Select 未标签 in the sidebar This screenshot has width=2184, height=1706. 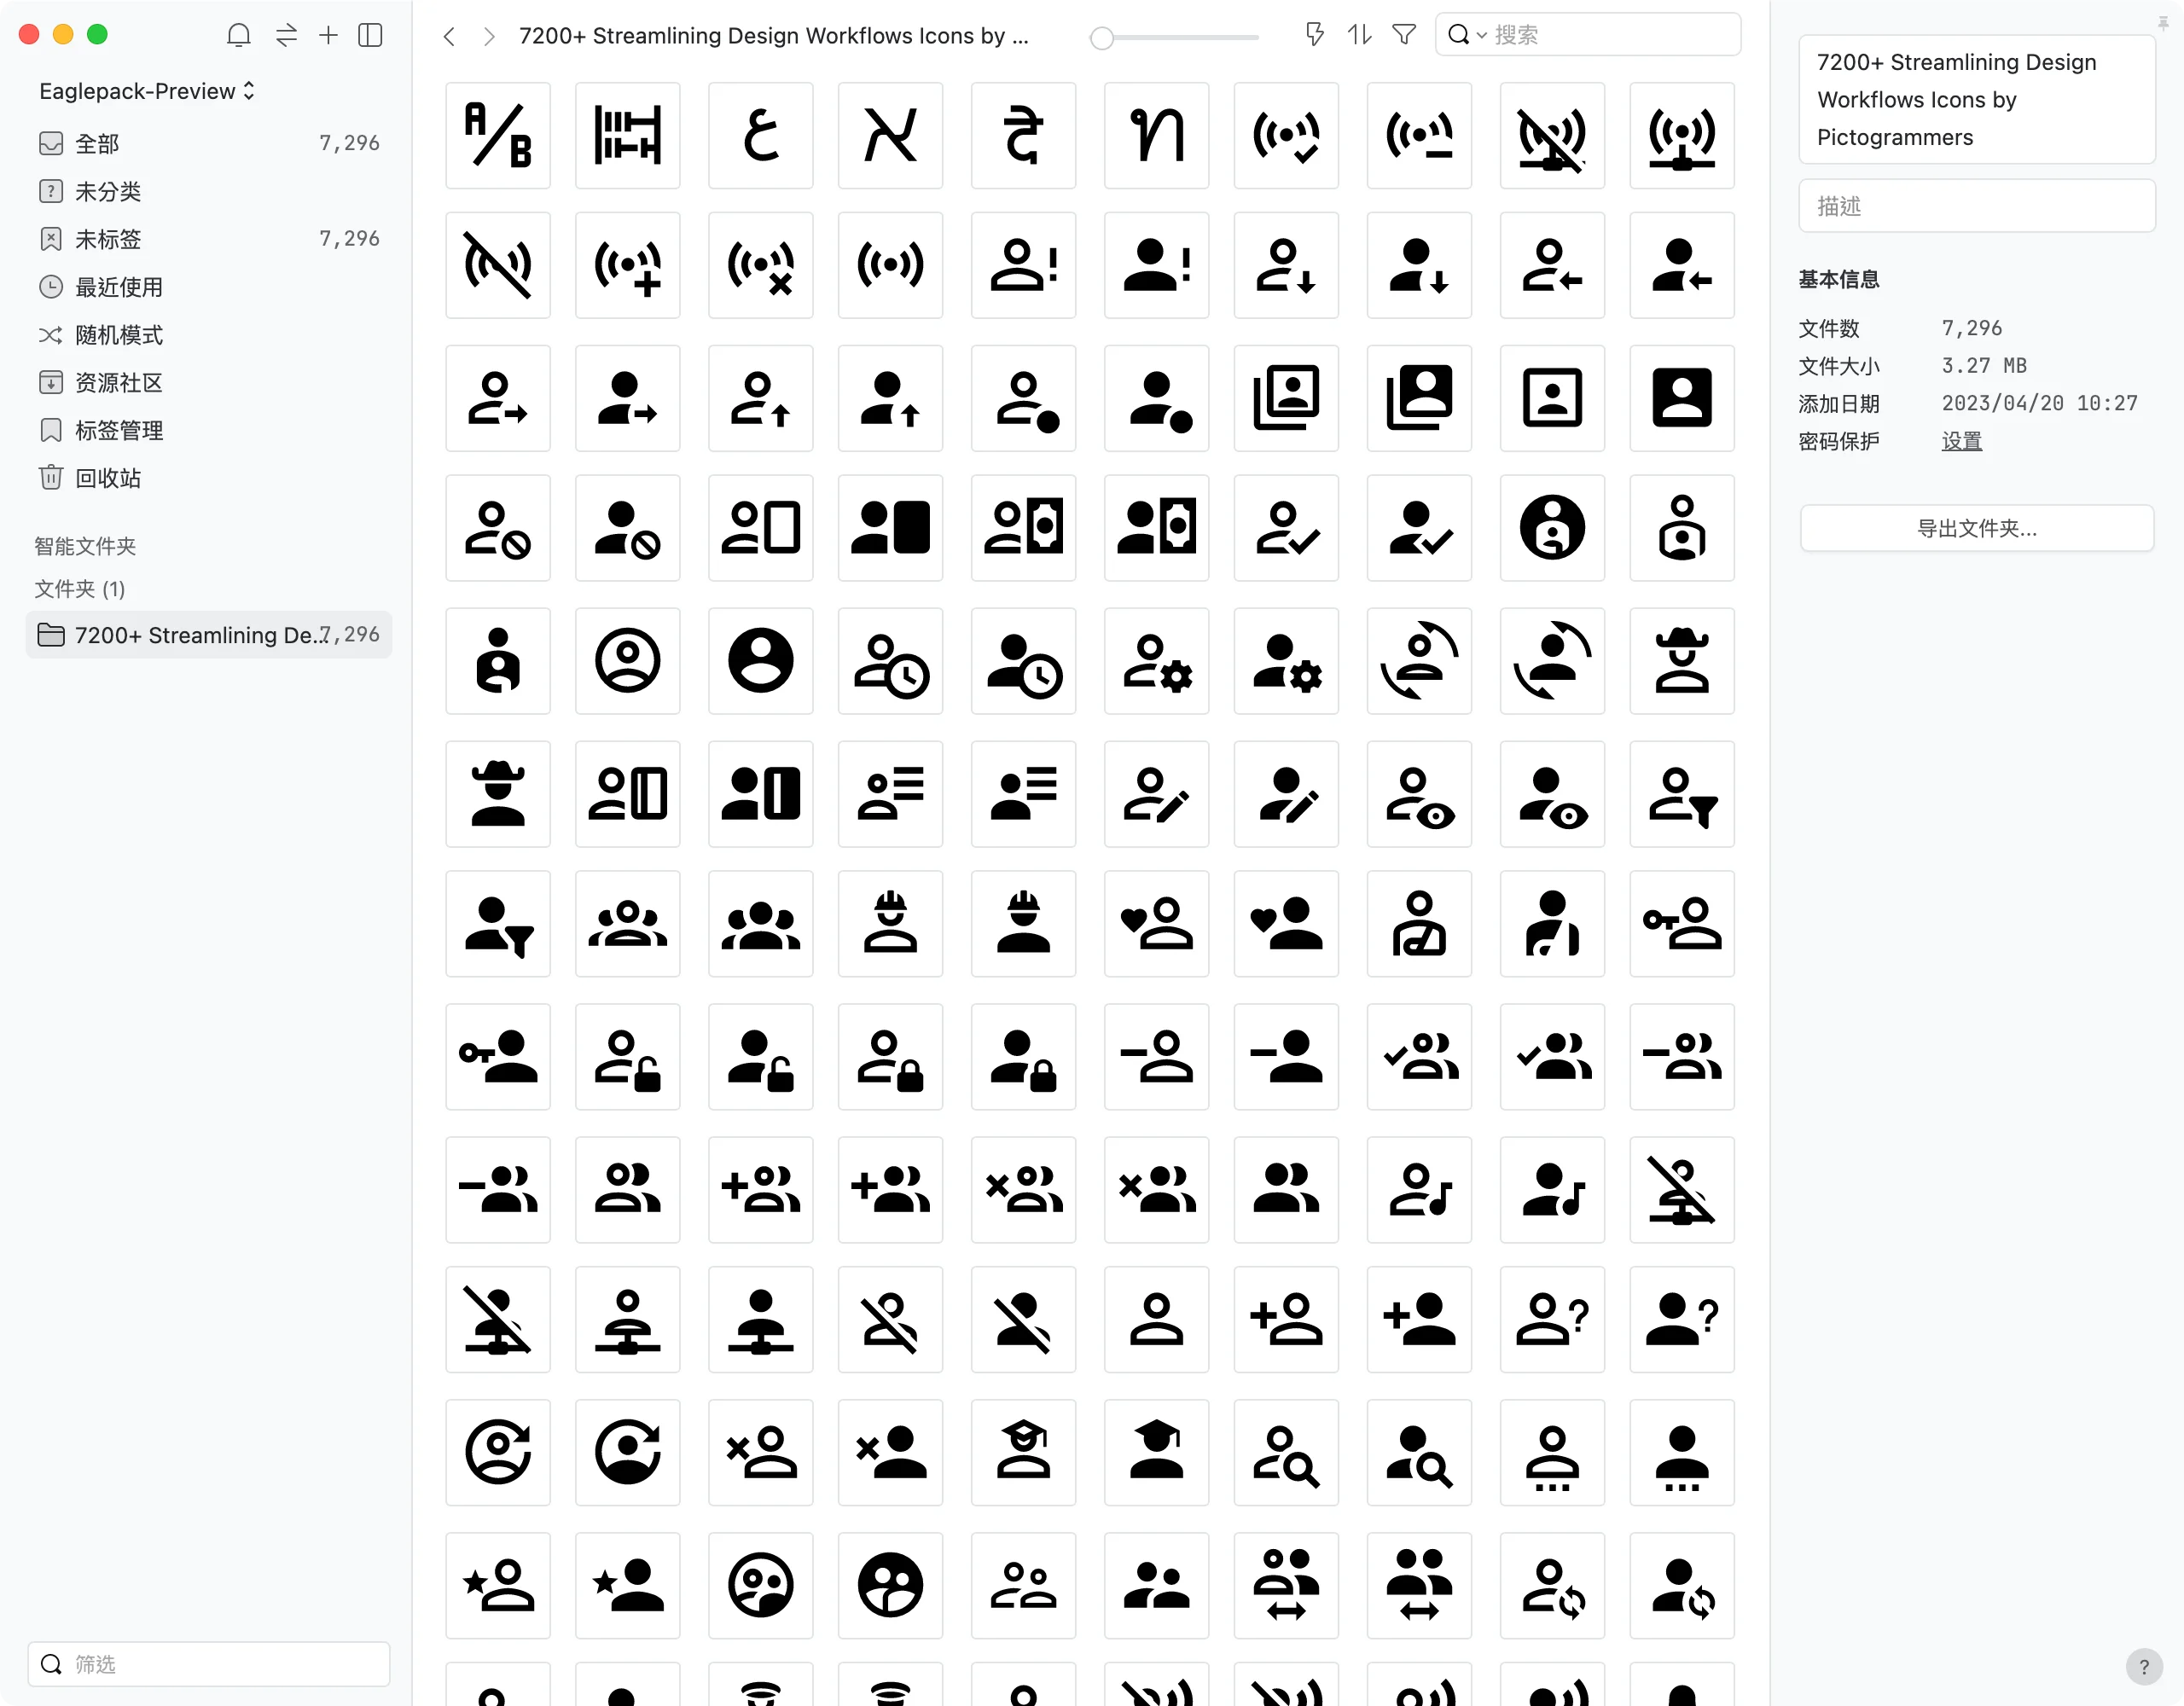[209, 239]
